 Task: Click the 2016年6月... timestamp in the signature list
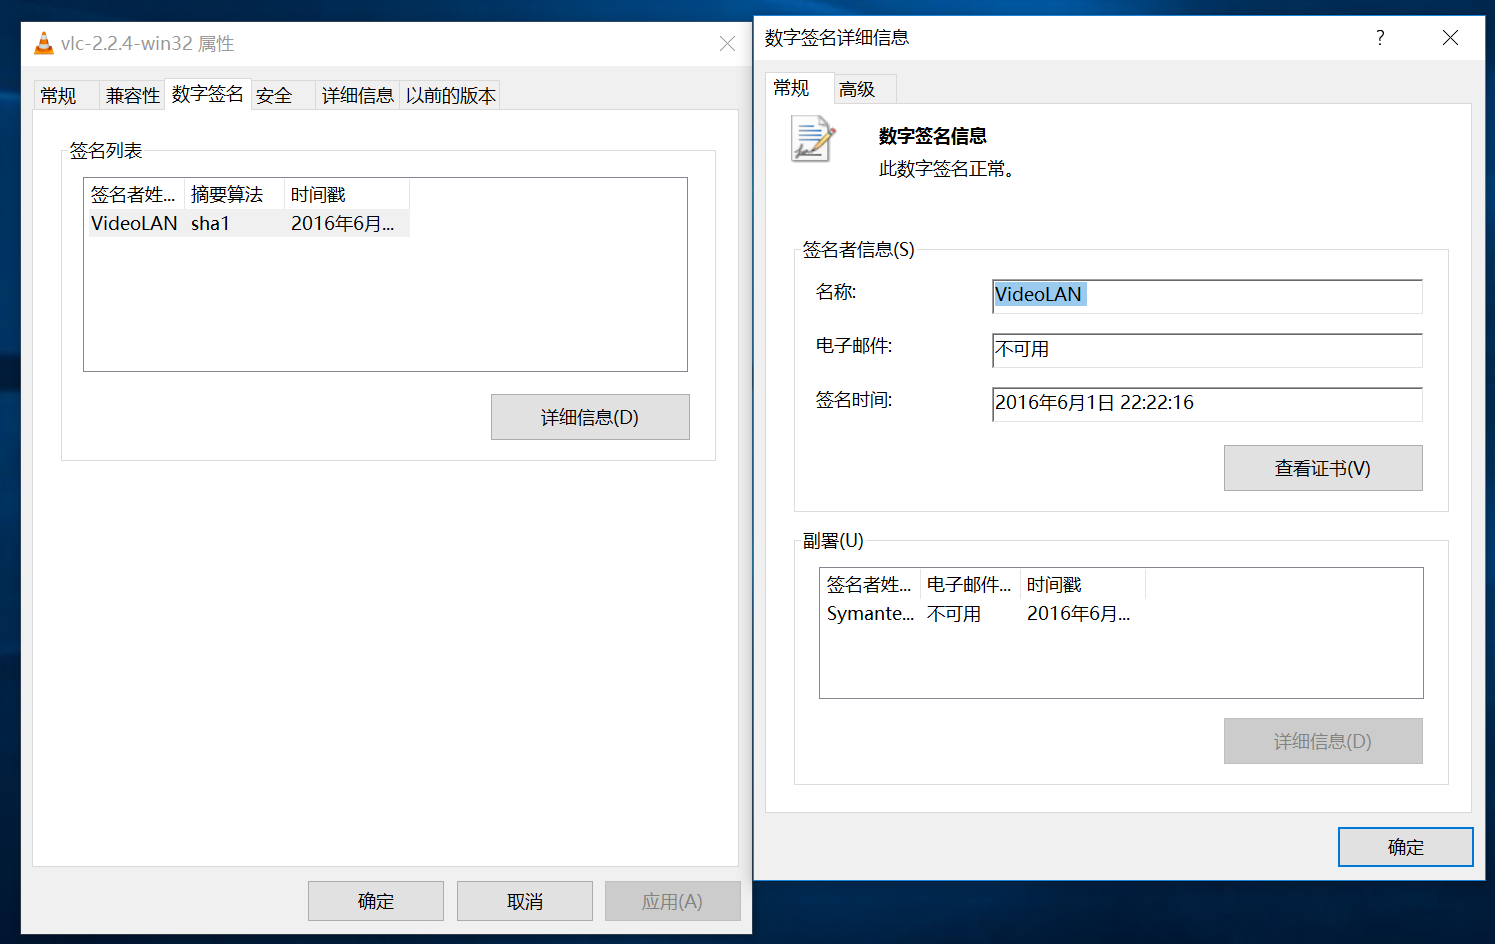click(x=342, y=223)
